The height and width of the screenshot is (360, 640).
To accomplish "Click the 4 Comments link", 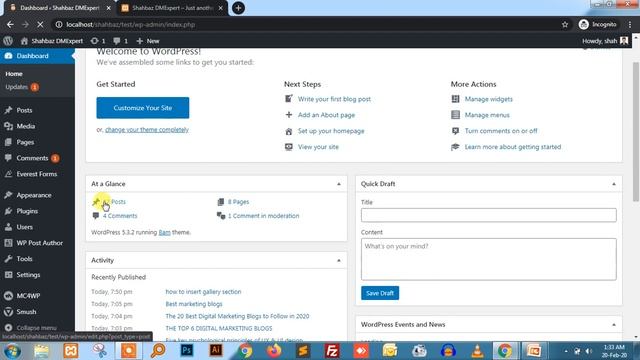I will coord(120,216).
